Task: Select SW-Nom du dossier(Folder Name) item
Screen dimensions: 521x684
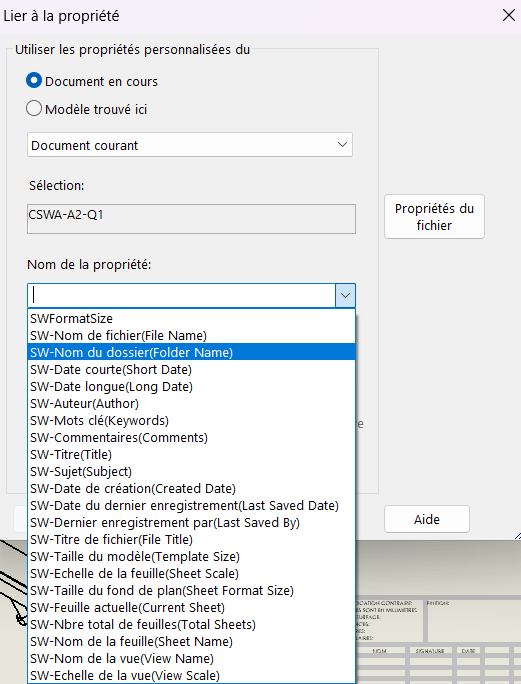Action: tap(192, 352)
